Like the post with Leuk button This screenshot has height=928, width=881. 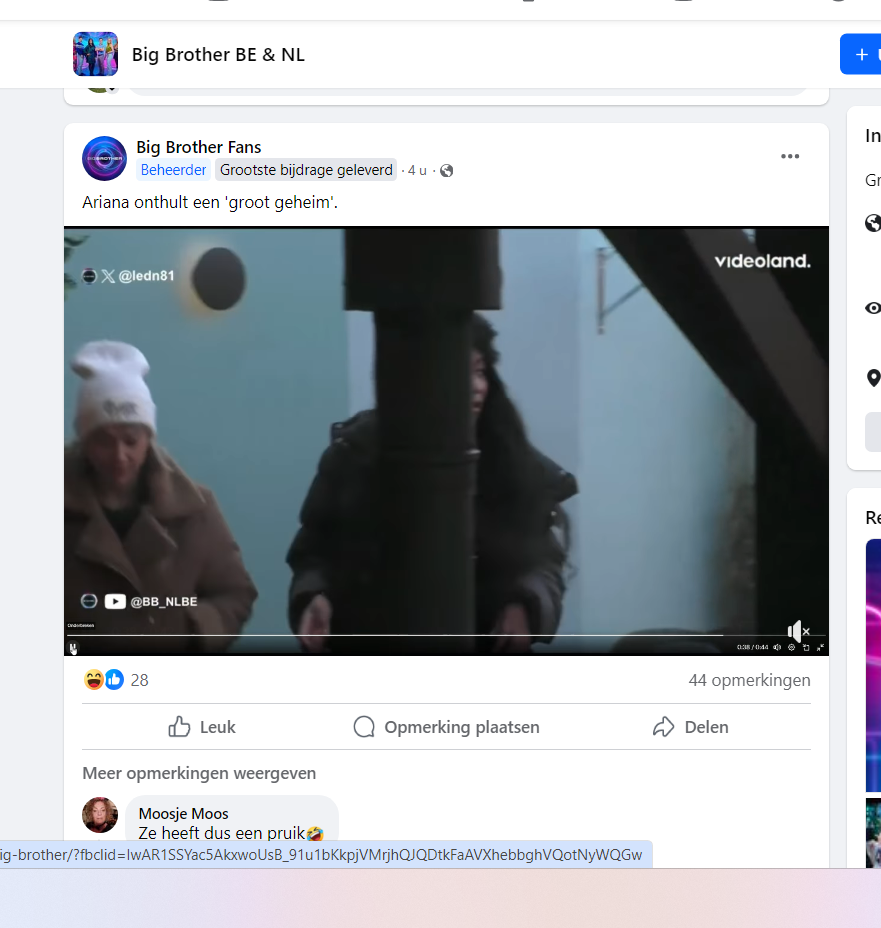point(202,727)
